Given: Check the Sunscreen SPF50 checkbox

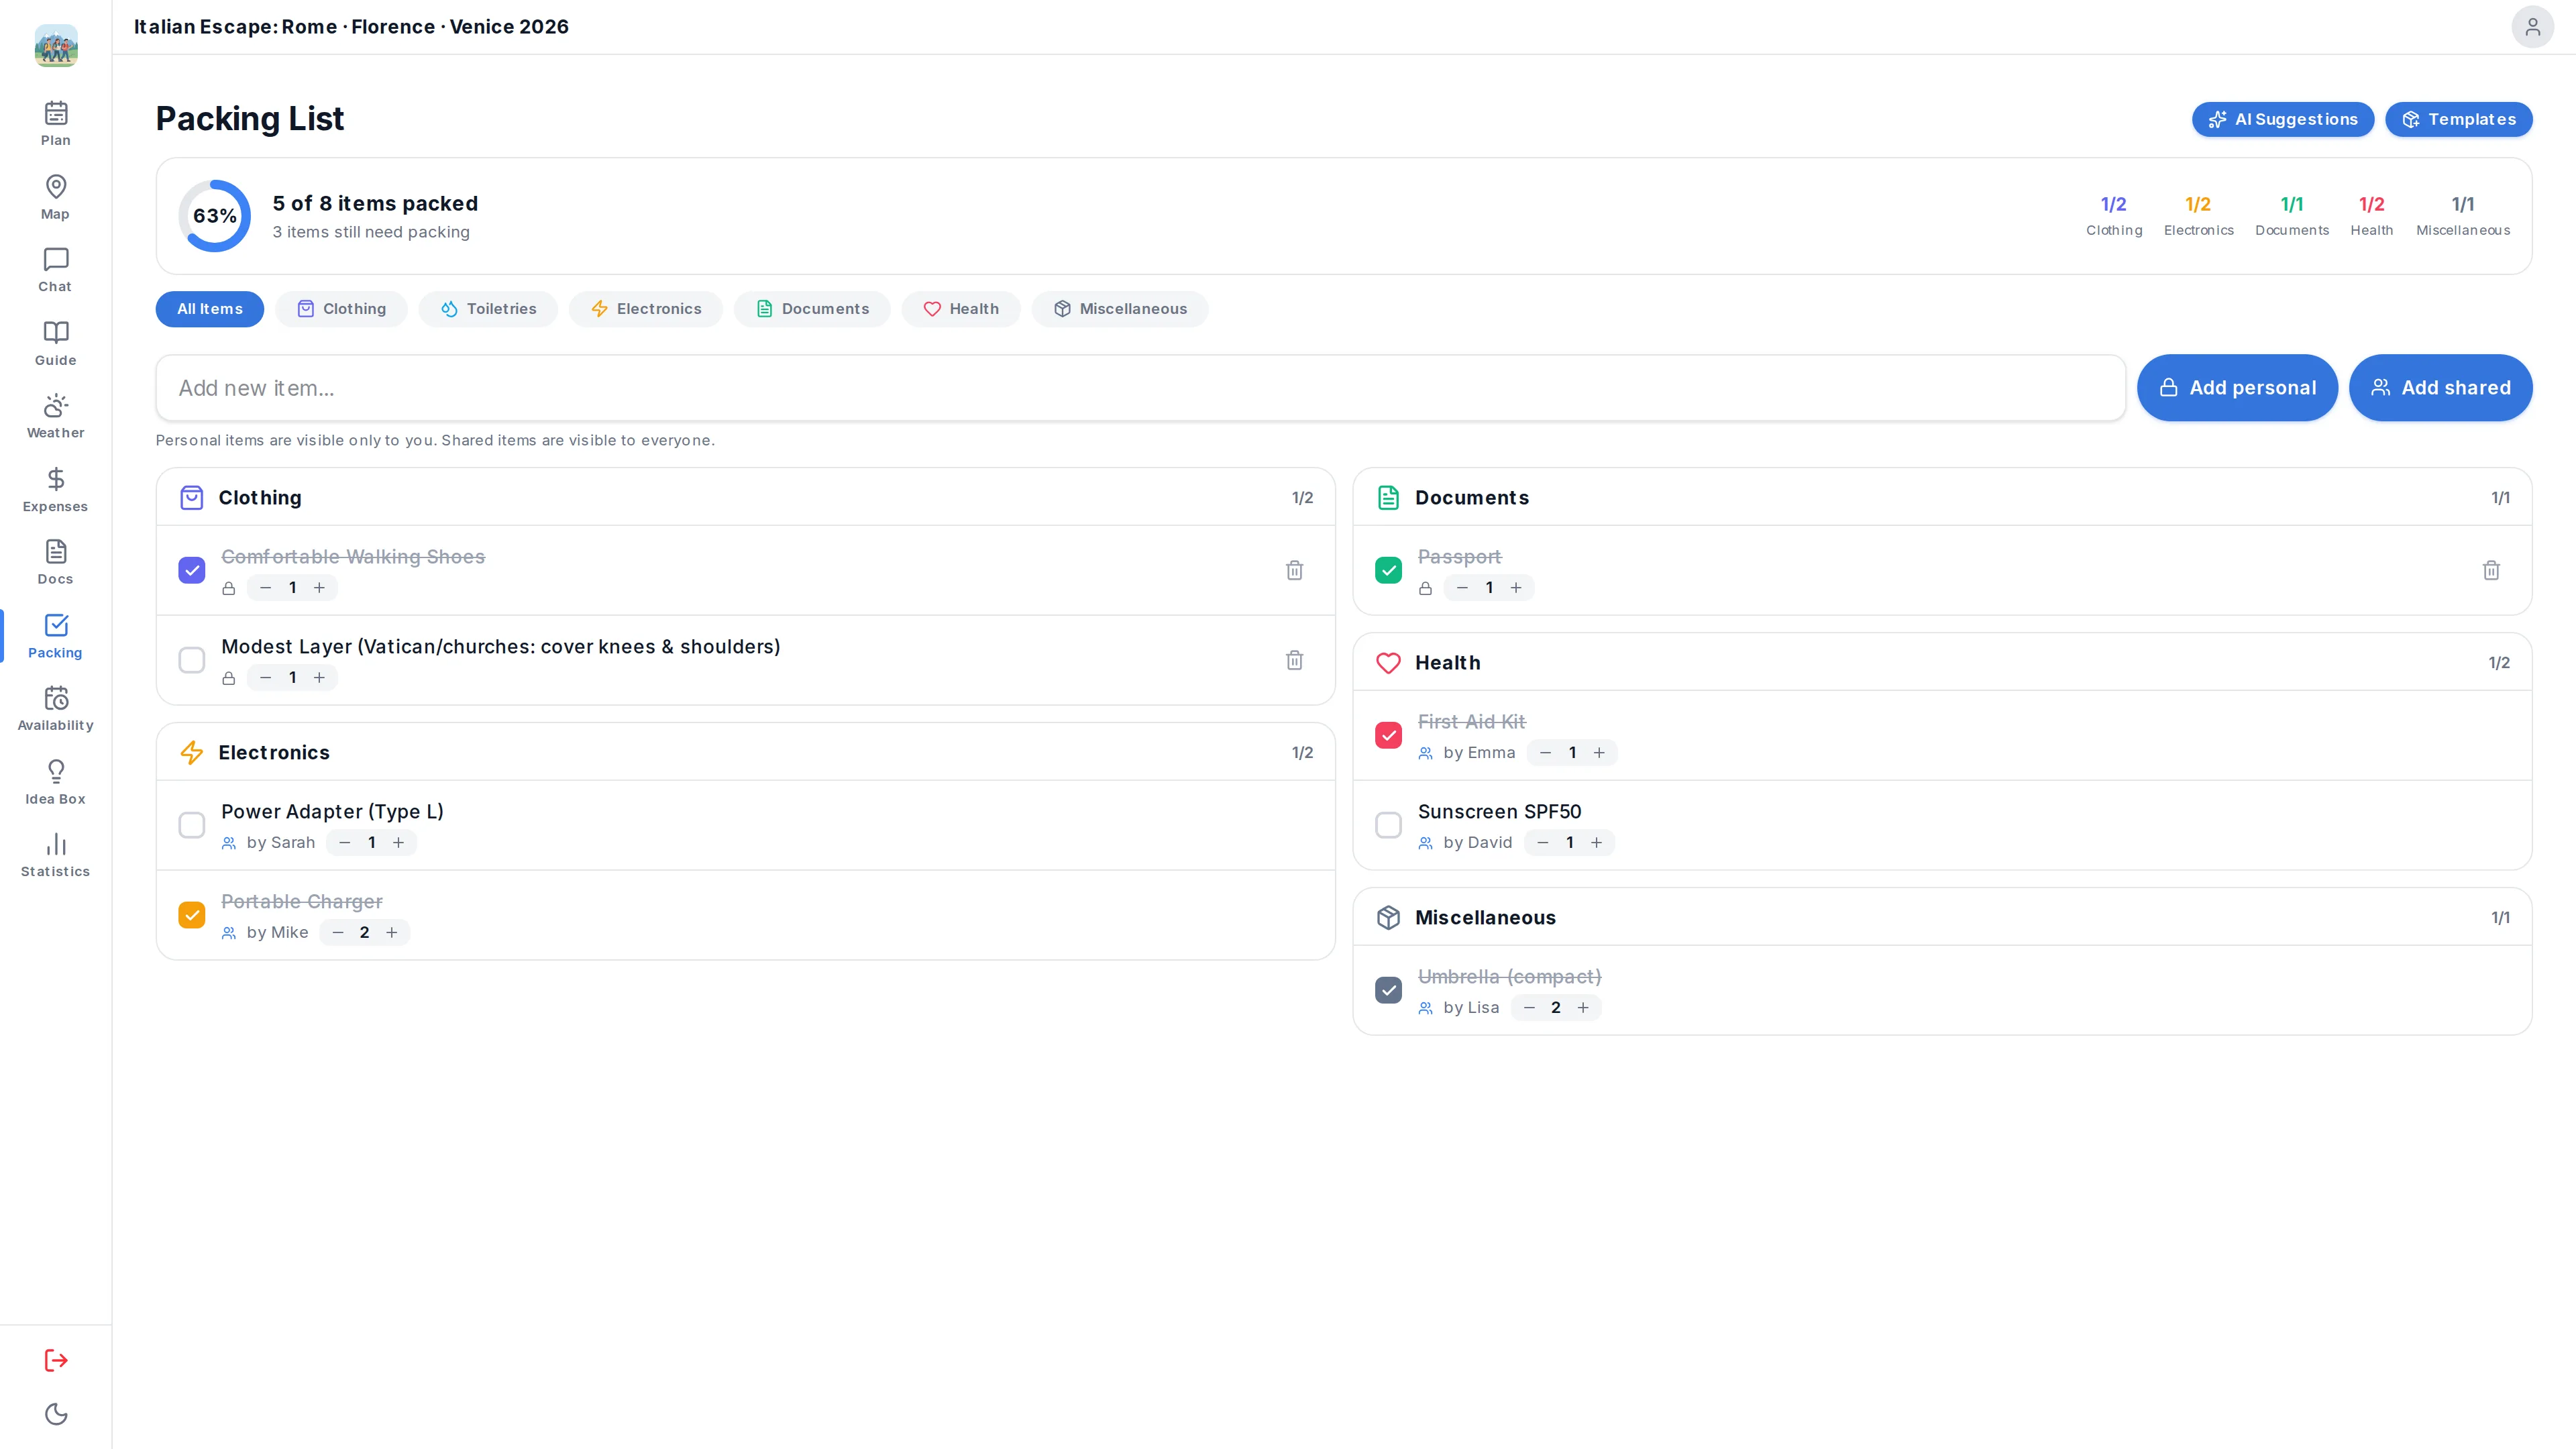Looking at the screenshot, I should click(x=1388, y=825).
